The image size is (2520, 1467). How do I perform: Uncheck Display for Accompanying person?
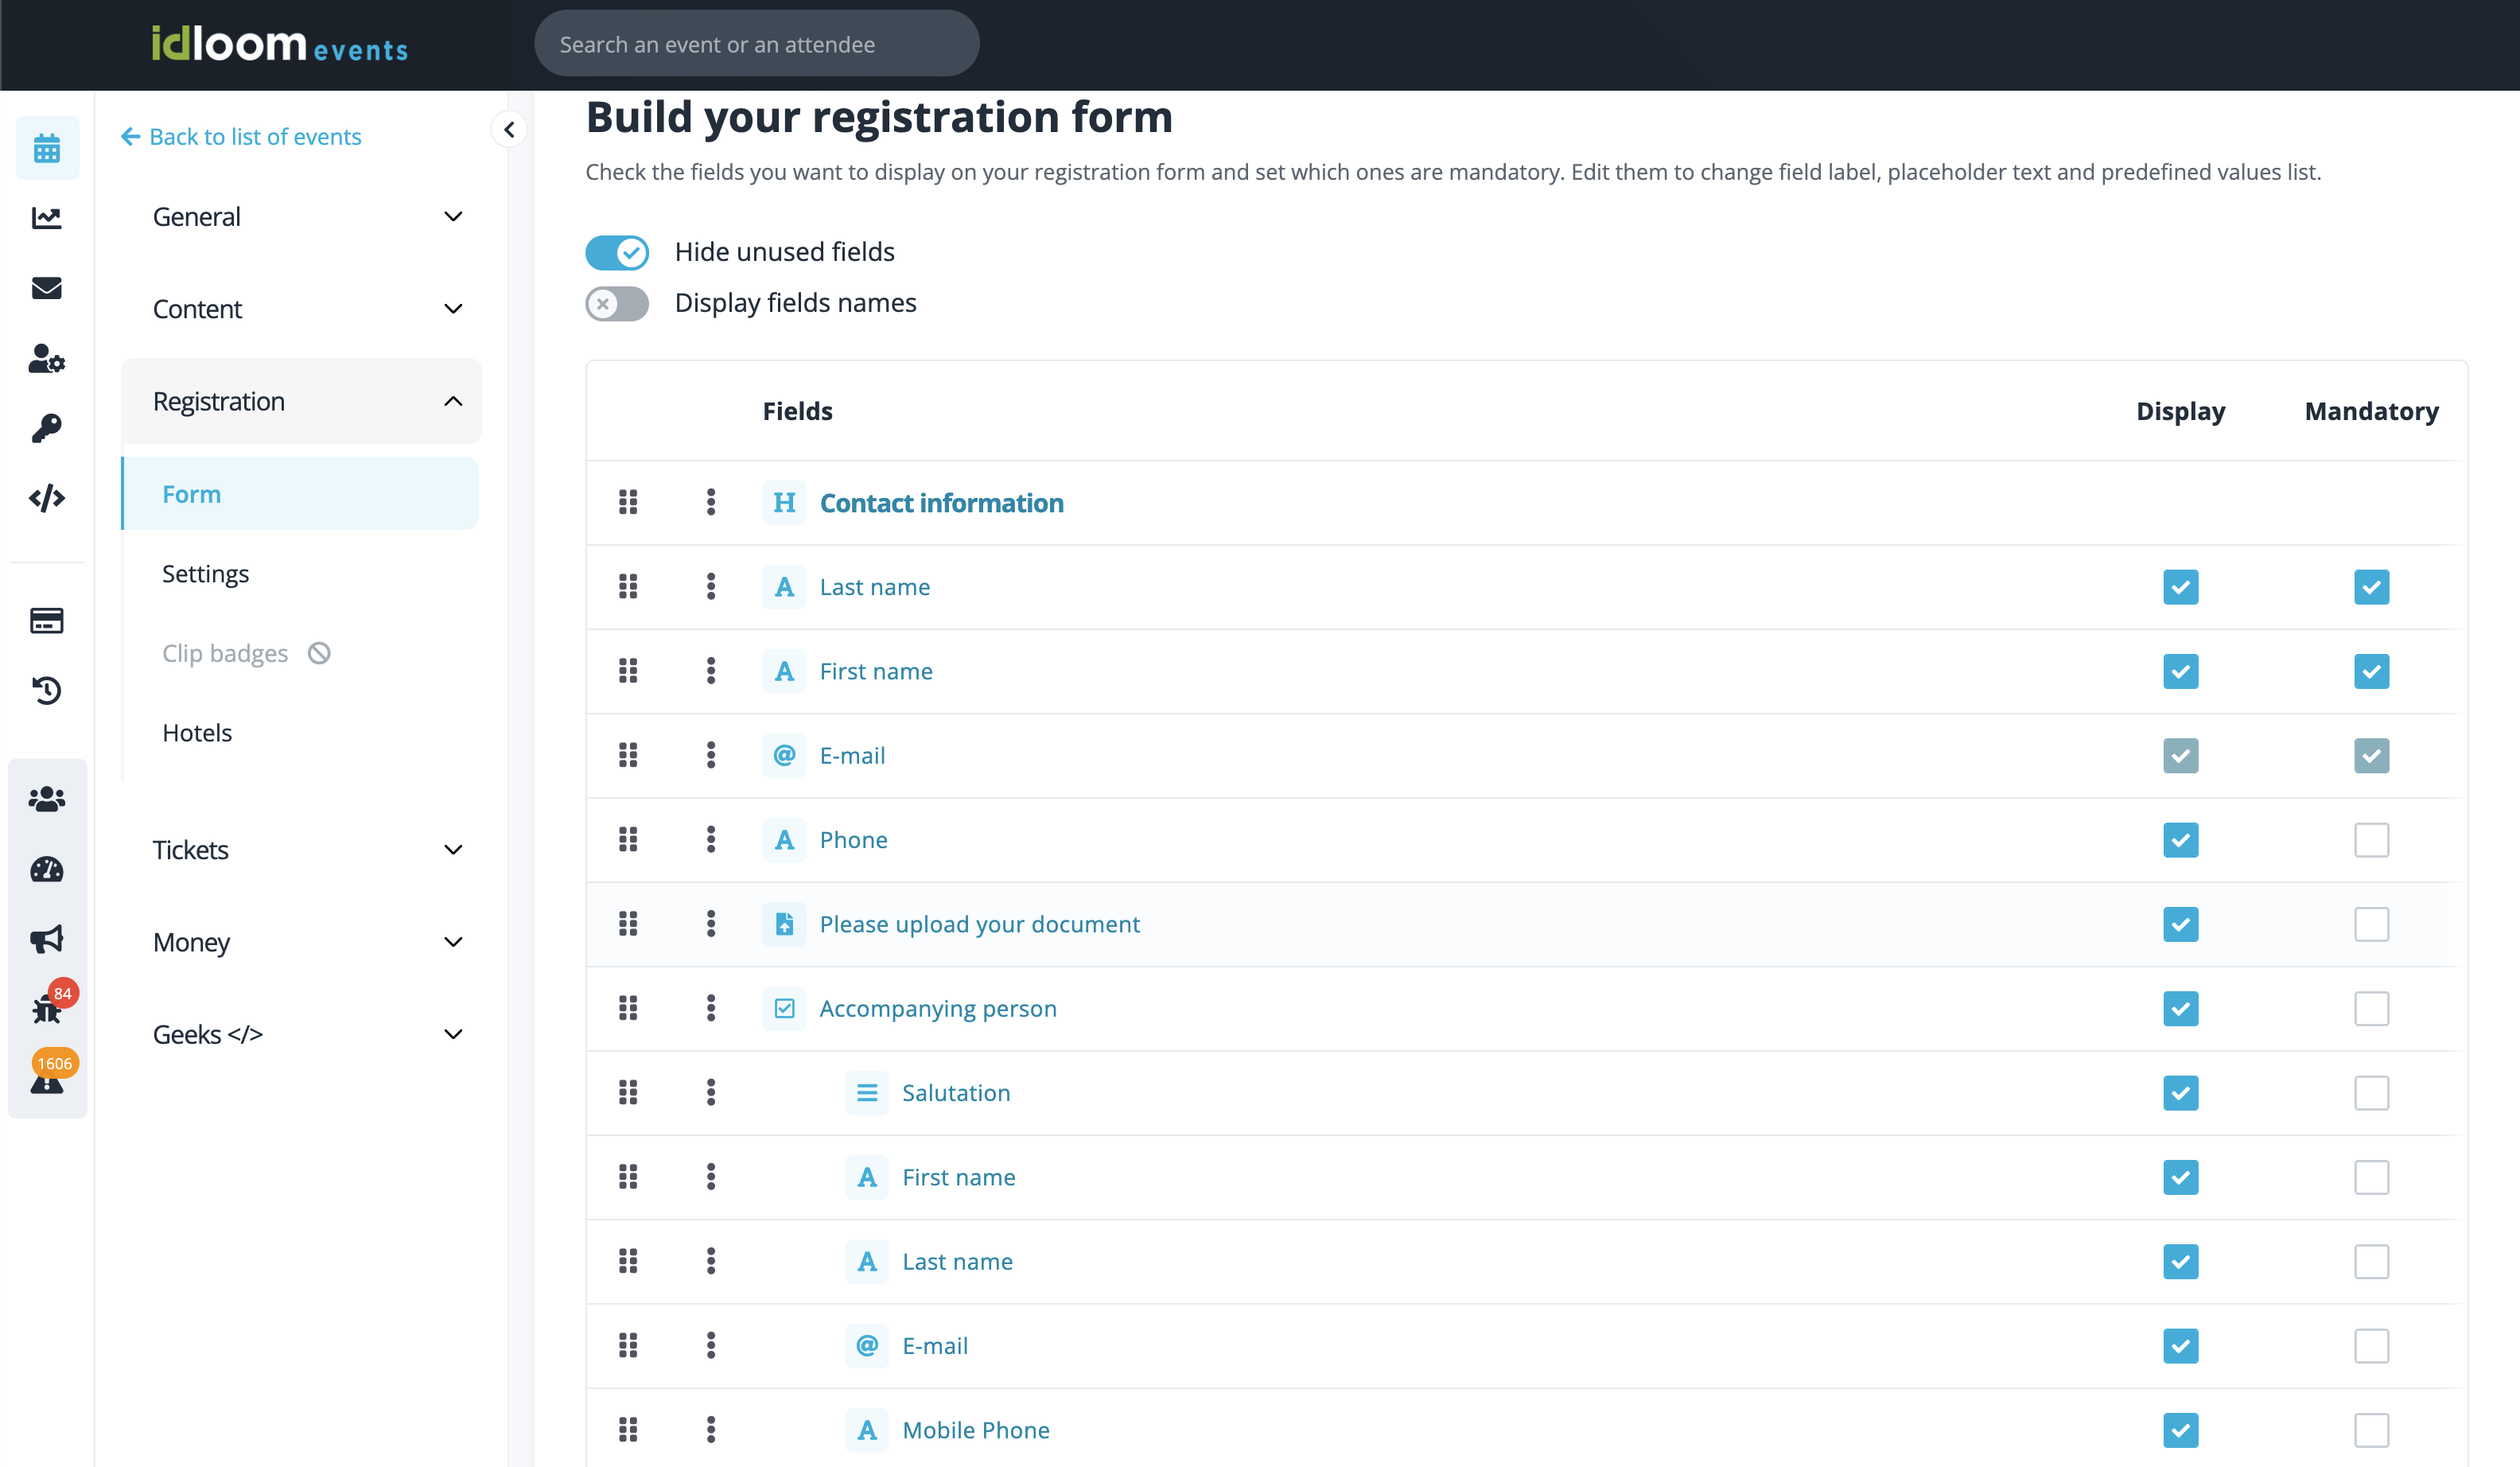pyautogui.click(x=2180, y=1008)
